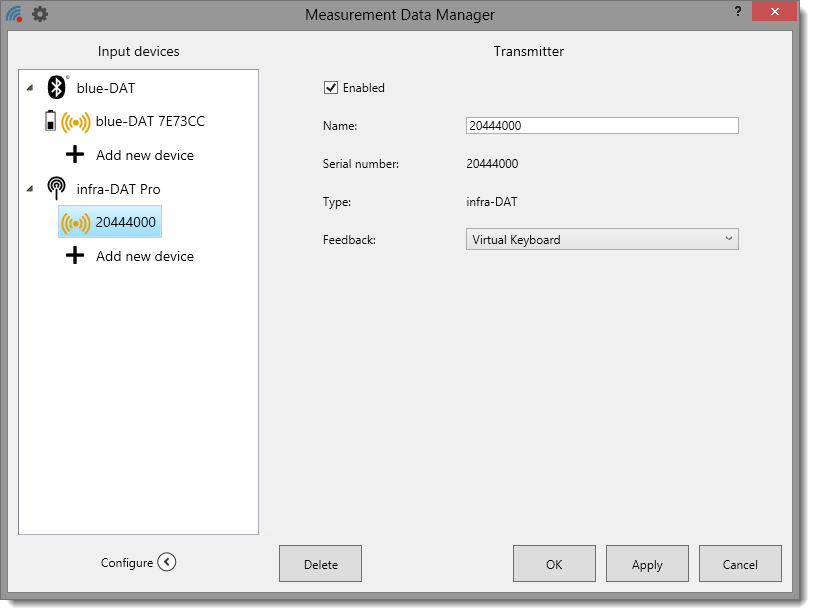Click the orange signal icon of transmitter 20444000
This screenshot has height=615, width=815.
[75, 223]
